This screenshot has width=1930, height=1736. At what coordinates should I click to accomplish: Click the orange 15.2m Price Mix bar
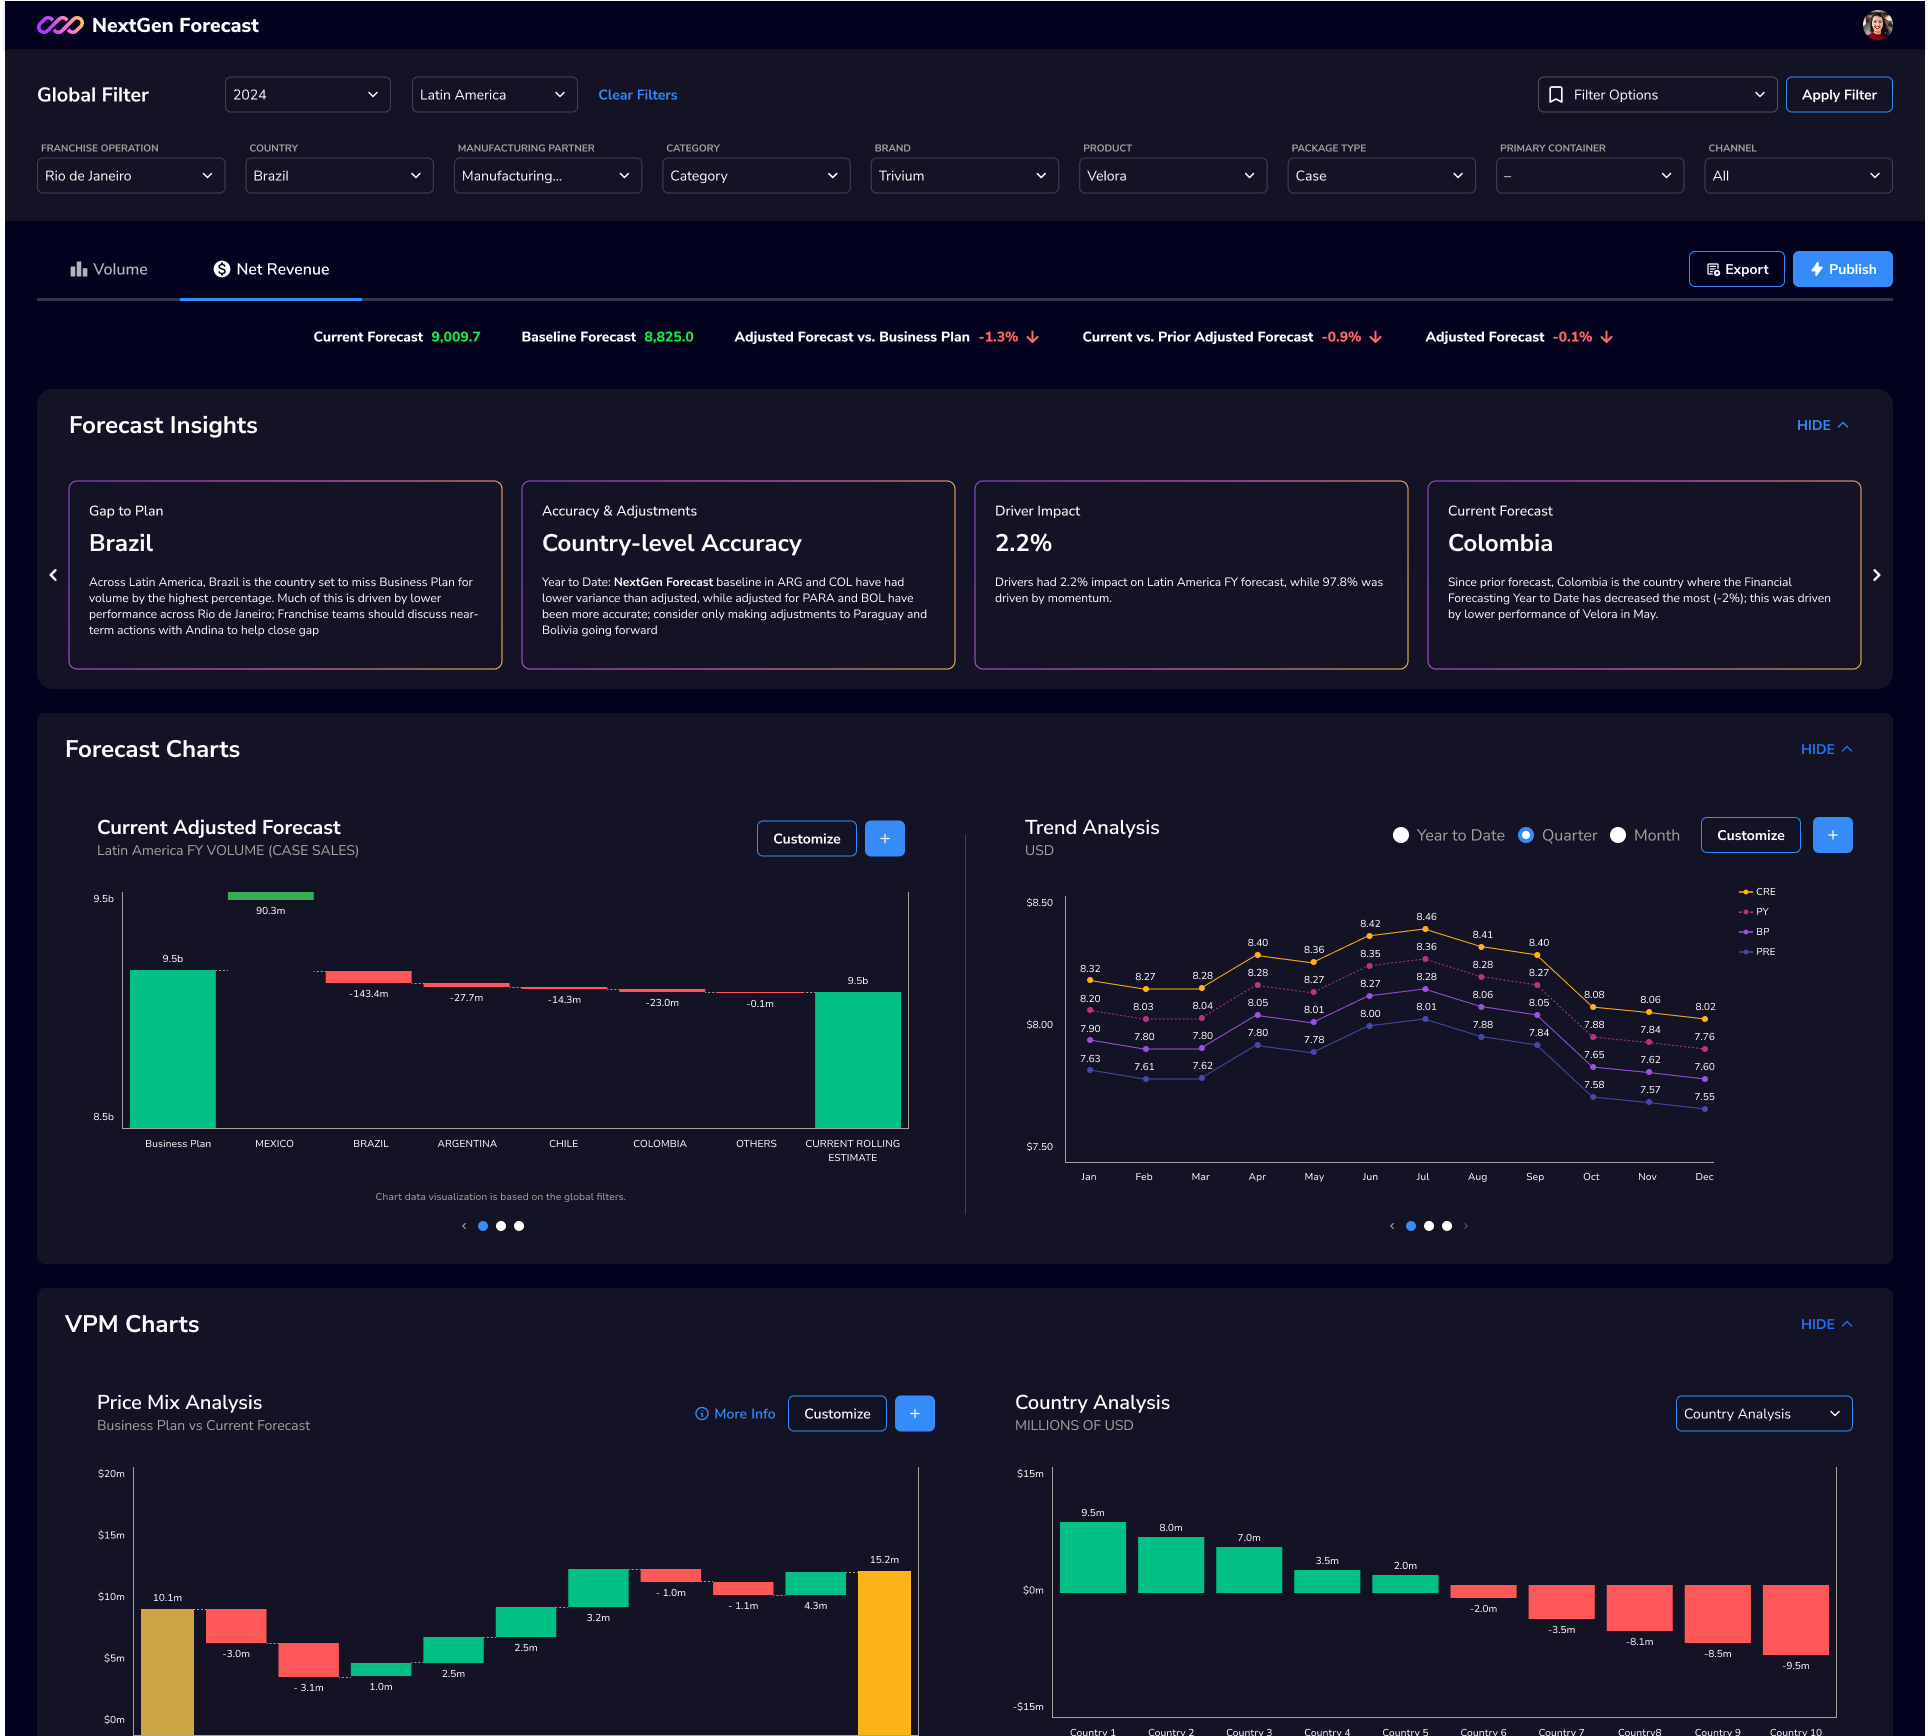(x=884, y=1652)
